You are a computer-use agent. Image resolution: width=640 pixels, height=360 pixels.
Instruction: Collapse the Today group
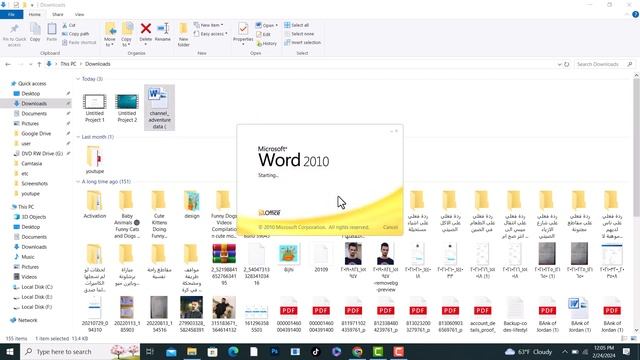[78, 79]
